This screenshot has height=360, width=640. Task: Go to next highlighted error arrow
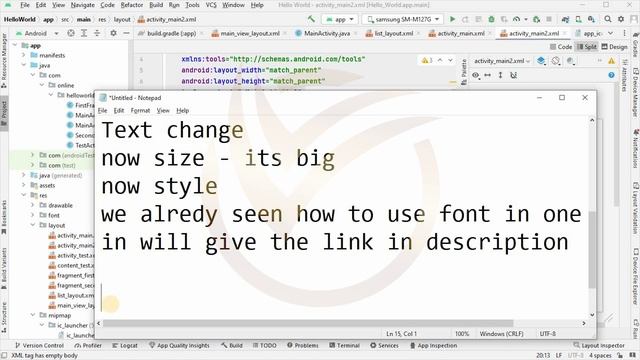[450, 60]
